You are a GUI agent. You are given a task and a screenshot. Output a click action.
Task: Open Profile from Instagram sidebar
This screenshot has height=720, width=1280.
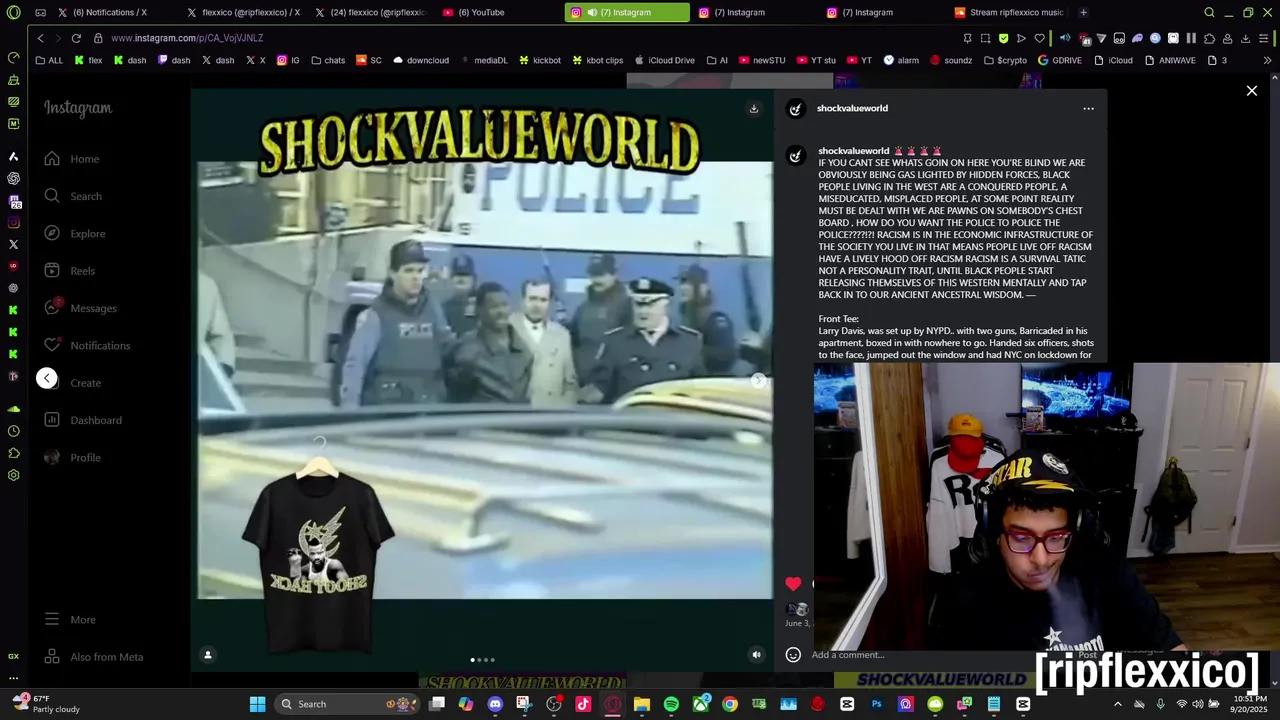click(73, 457)
